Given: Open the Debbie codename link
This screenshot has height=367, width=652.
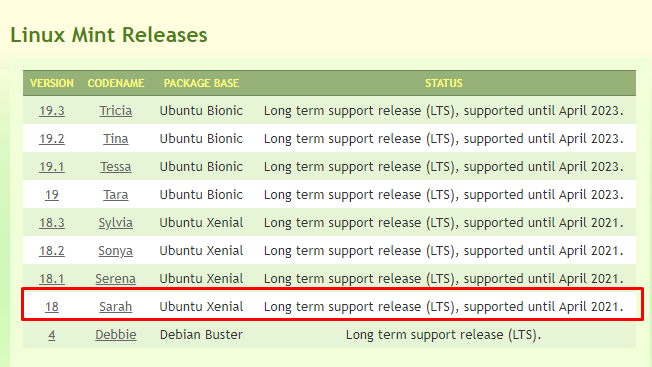Looking at the screenshot, I should [116, 335].
